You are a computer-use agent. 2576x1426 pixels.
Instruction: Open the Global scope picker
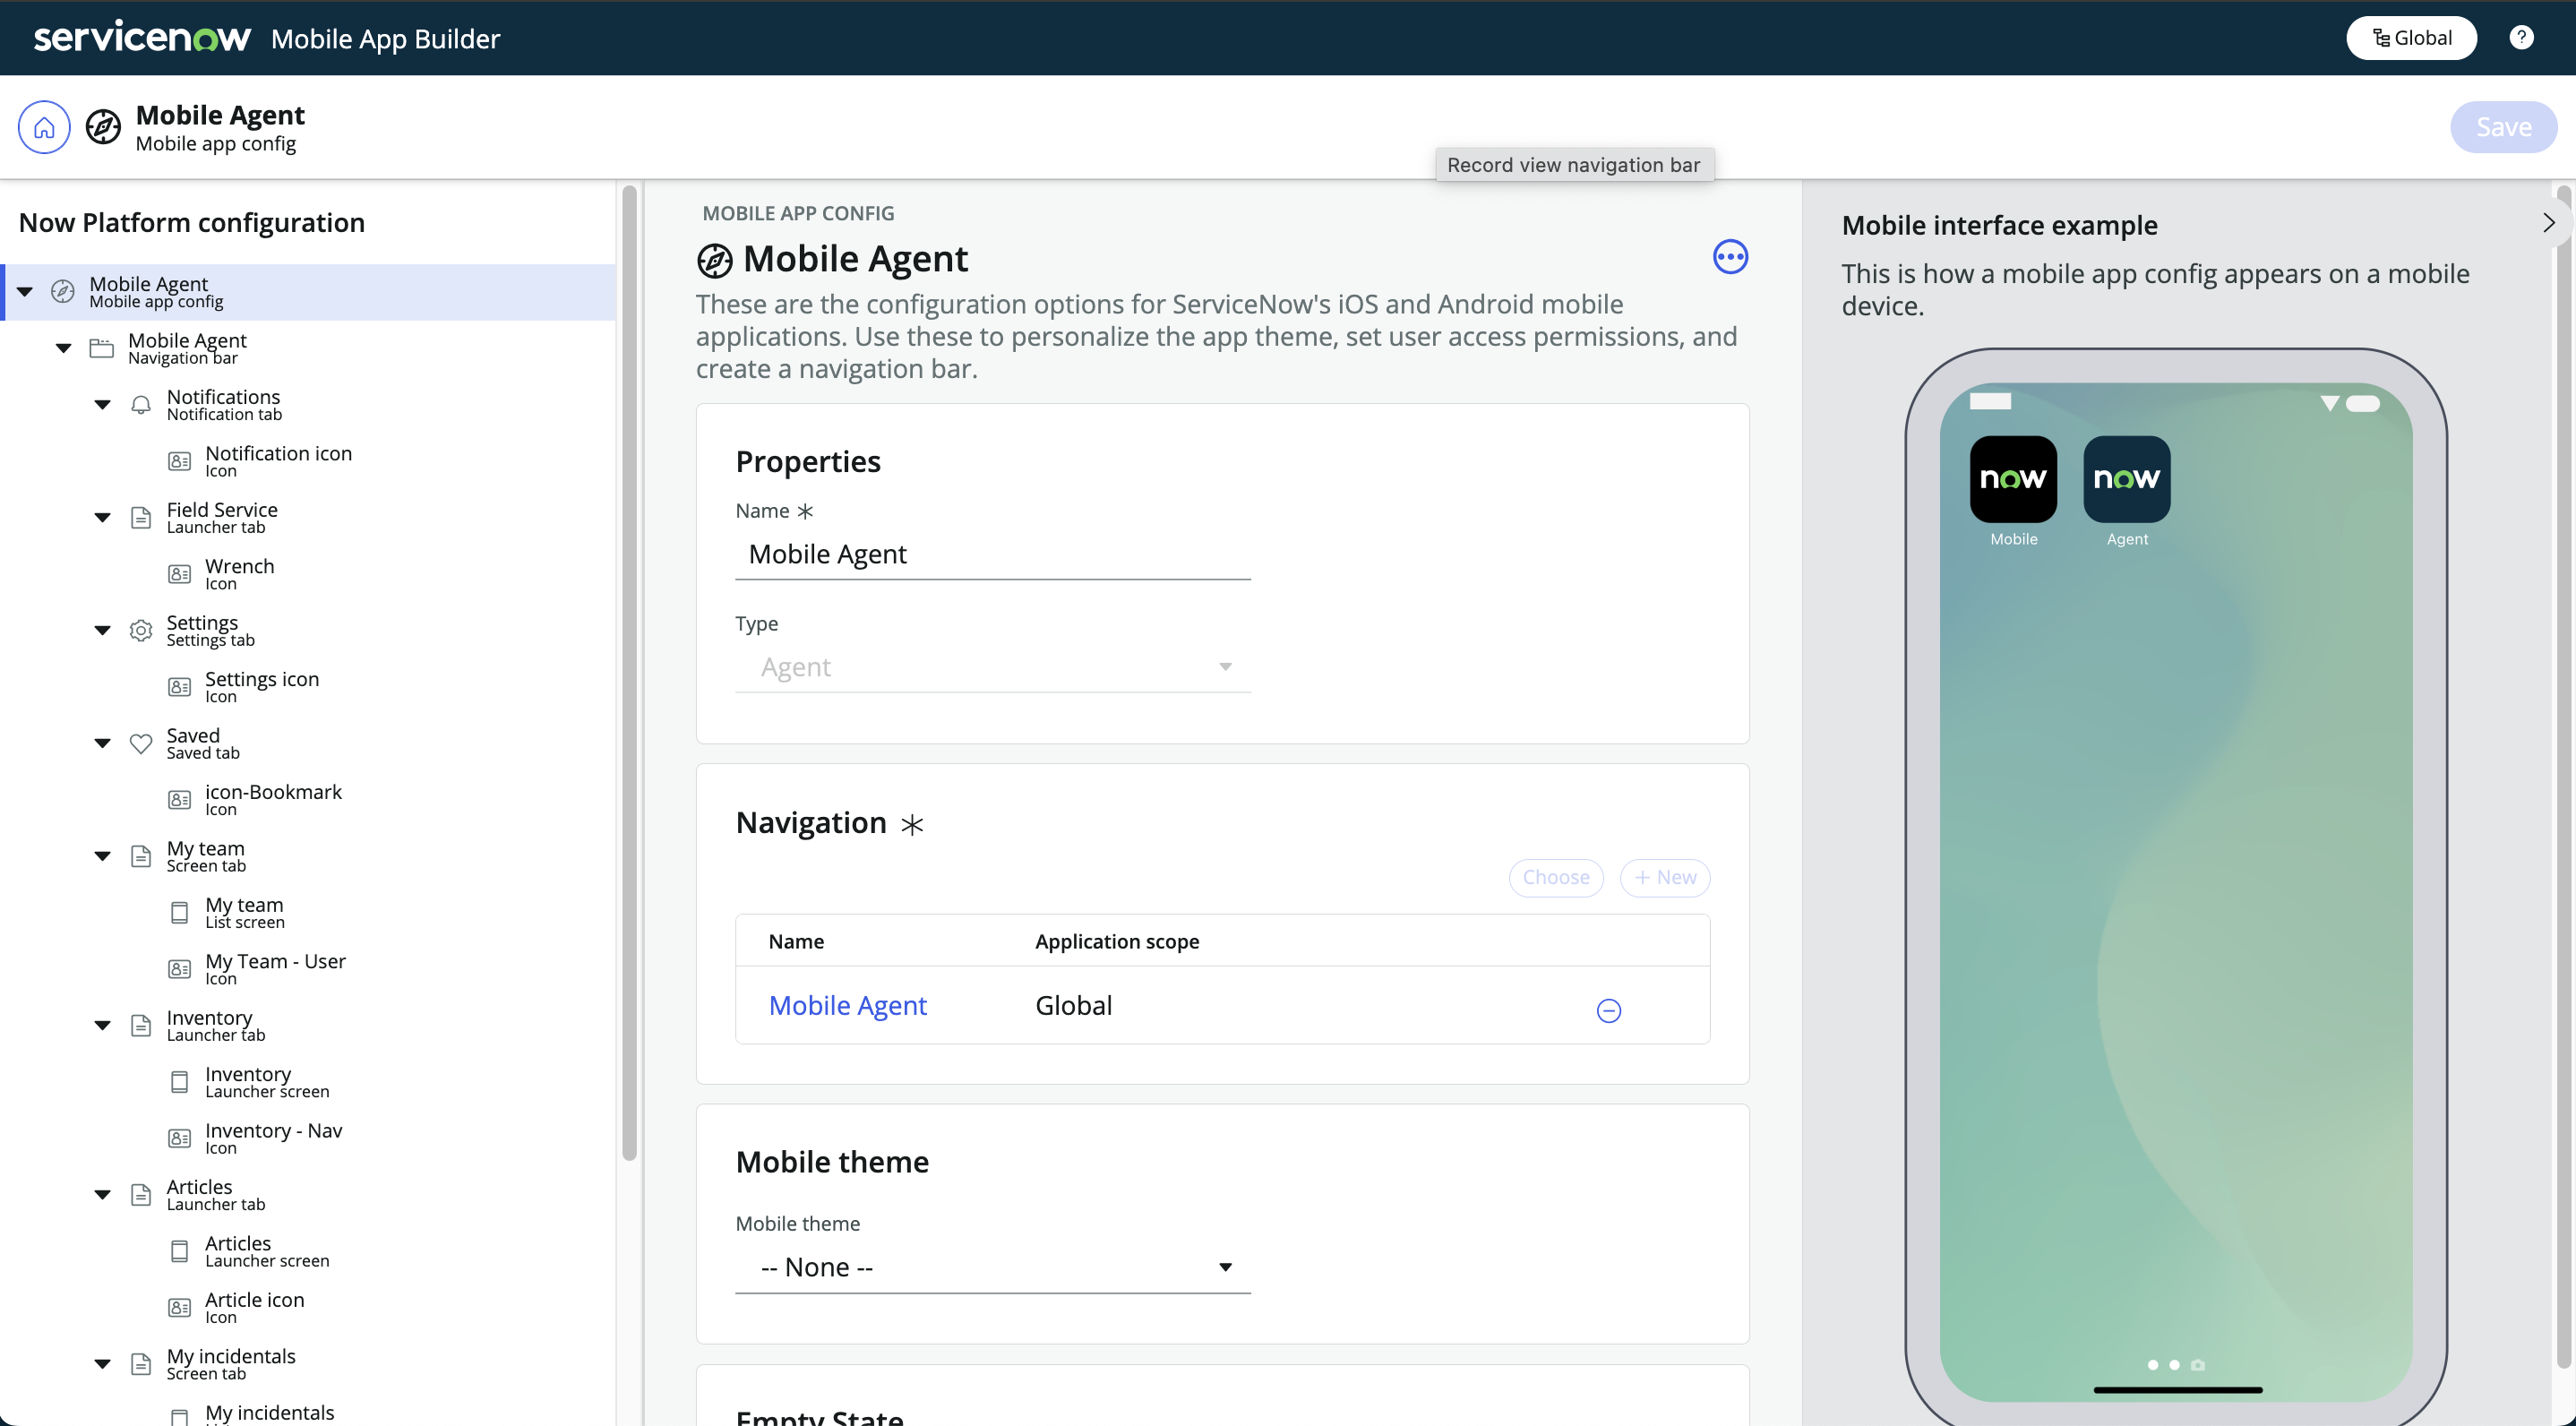coord(2411,38)
